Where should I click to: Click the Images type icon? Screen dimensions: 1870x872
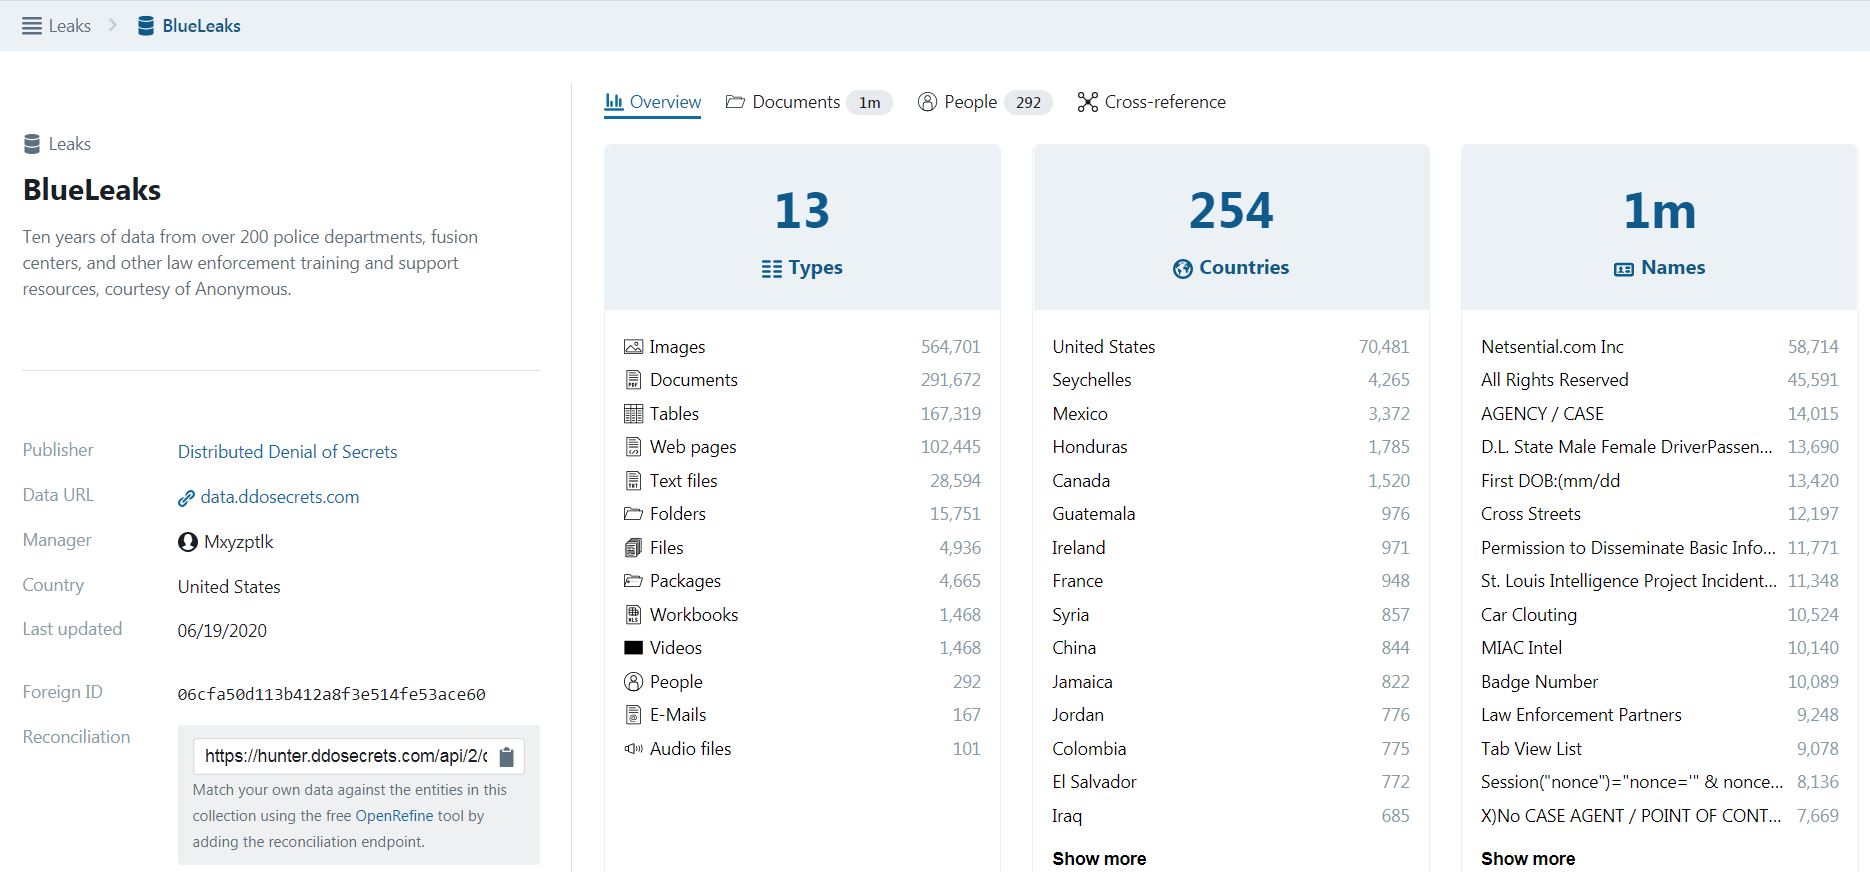(x=633, y=347)
